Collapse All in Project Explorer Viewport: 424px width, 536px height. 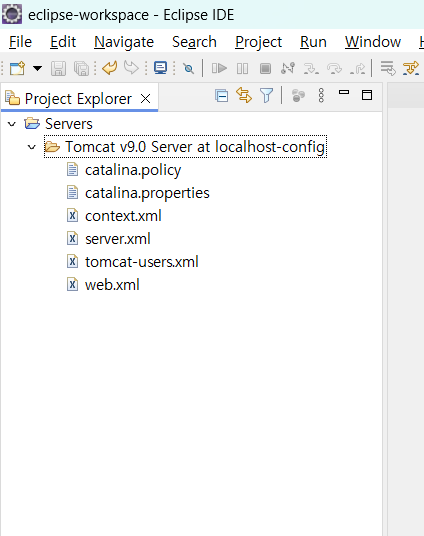point(222,95)
